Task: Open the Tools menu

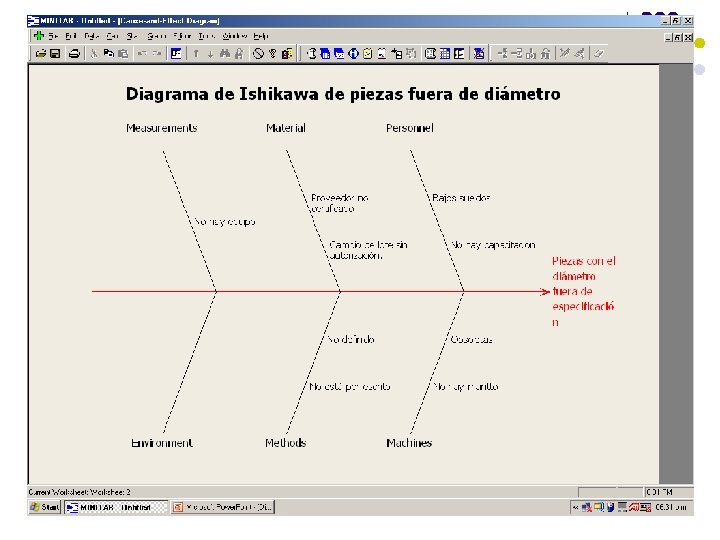Action: (x=206, y=36)
